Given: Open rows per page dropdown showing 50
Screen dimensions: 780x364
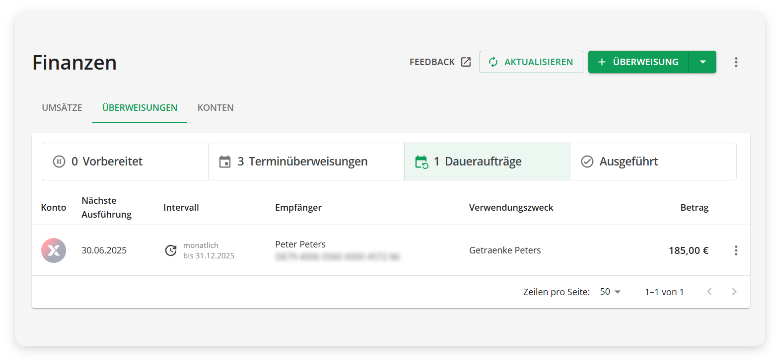Looking at the screenshot, I should pyautogui.click(x=610, y=292).
